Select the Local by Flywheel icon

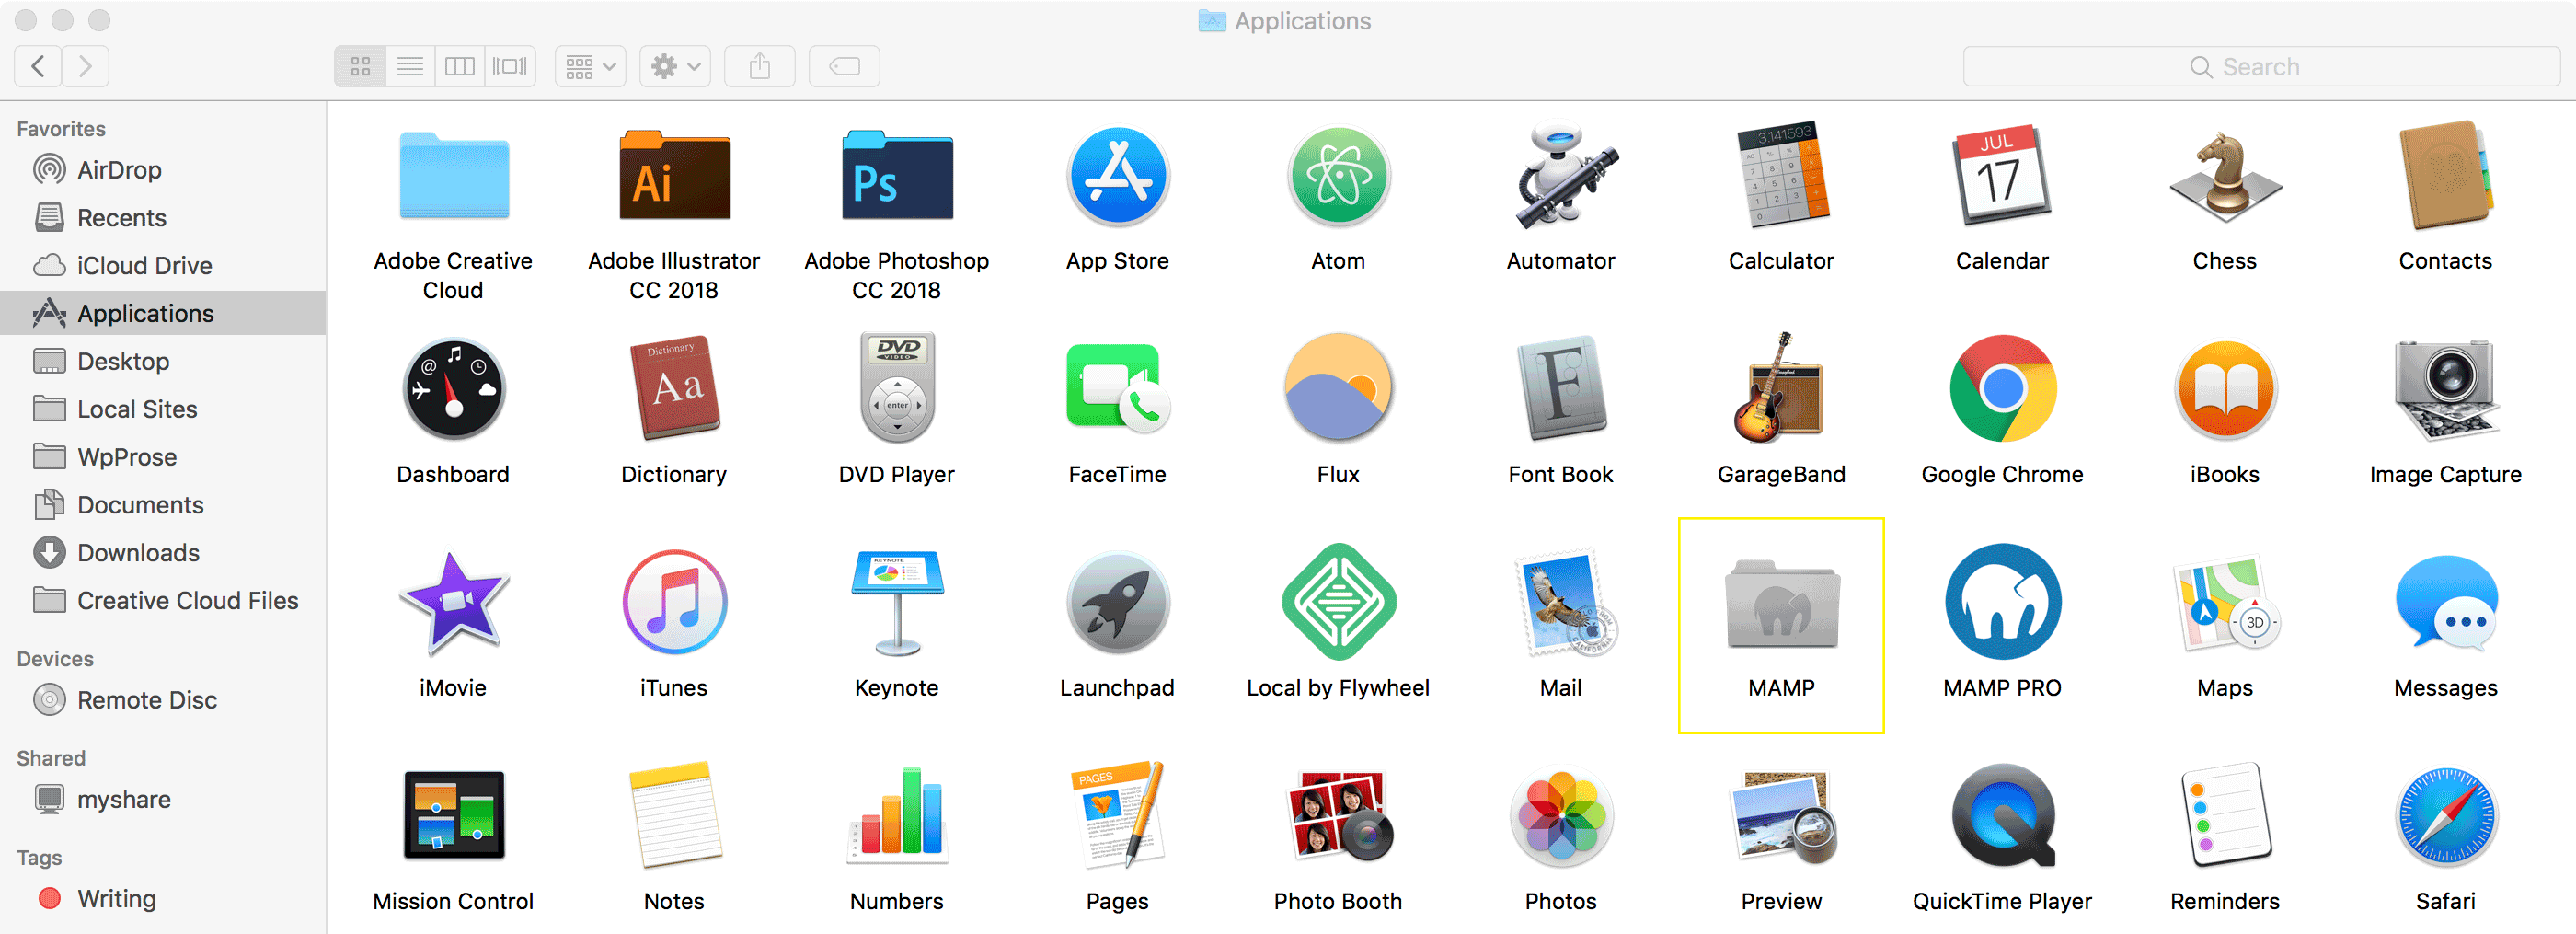click(1338, 602)
